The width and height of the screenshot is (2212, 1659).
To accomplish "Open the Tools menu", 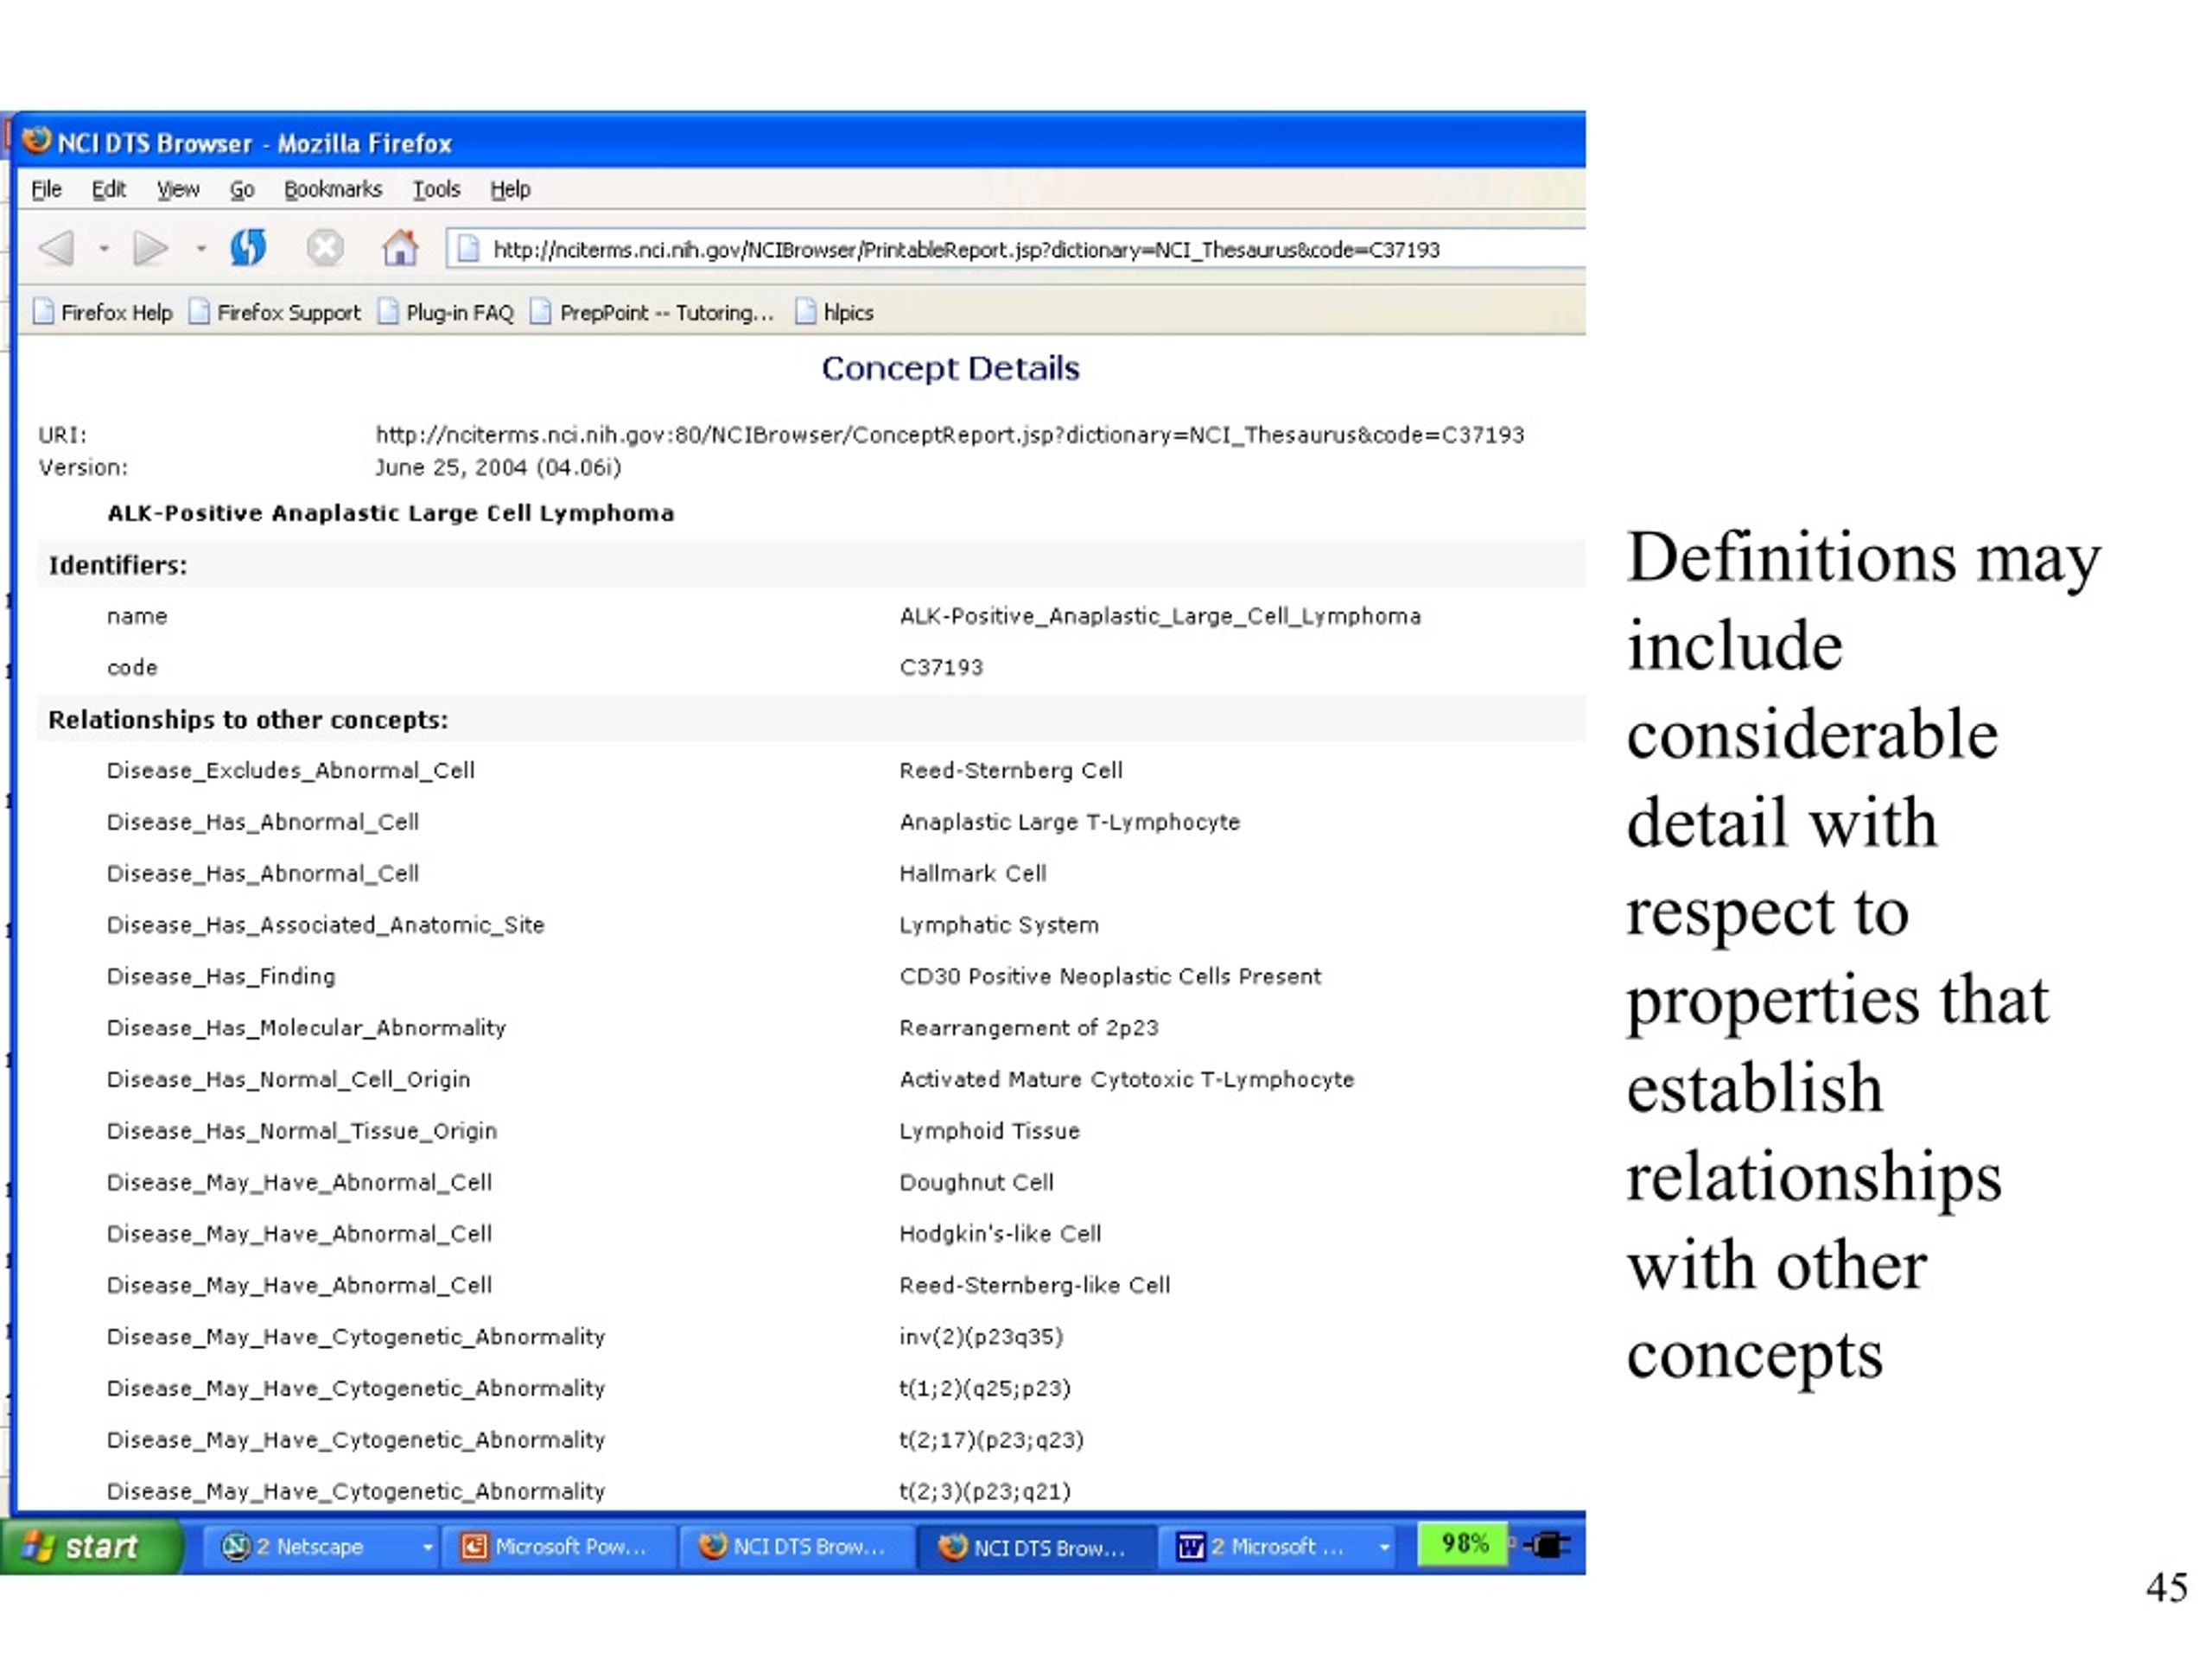I will [x=436, y=189].
